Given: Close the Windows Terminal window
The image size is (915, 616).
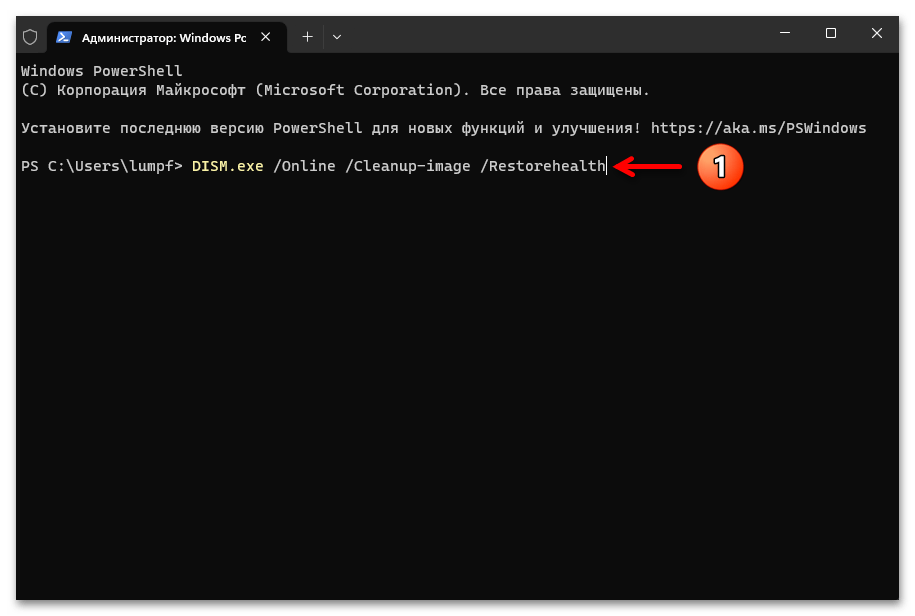Looking at the screenshot, I should click(x=877, y=33).
